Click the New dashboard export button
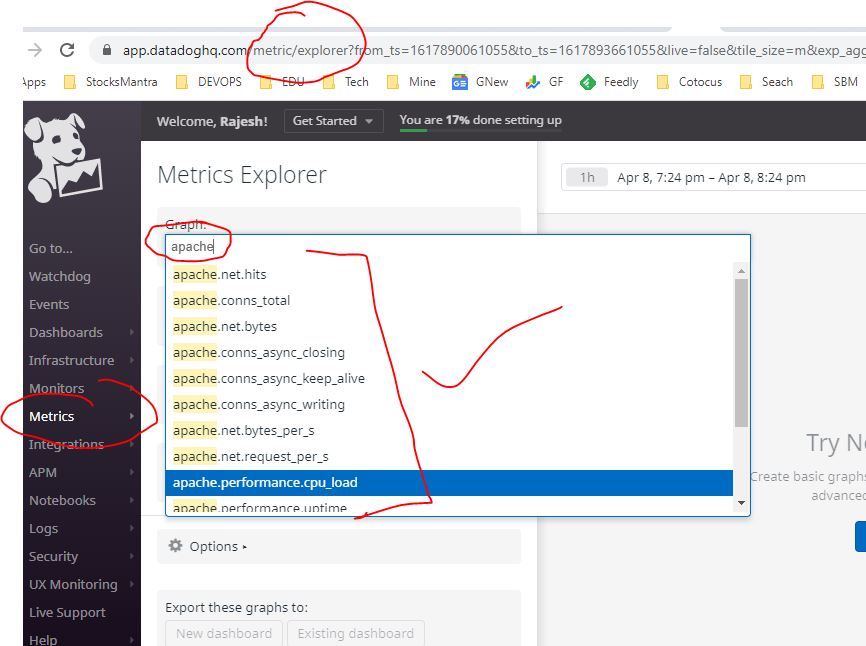This screenshot has width=866, height=646. [224, 633]
